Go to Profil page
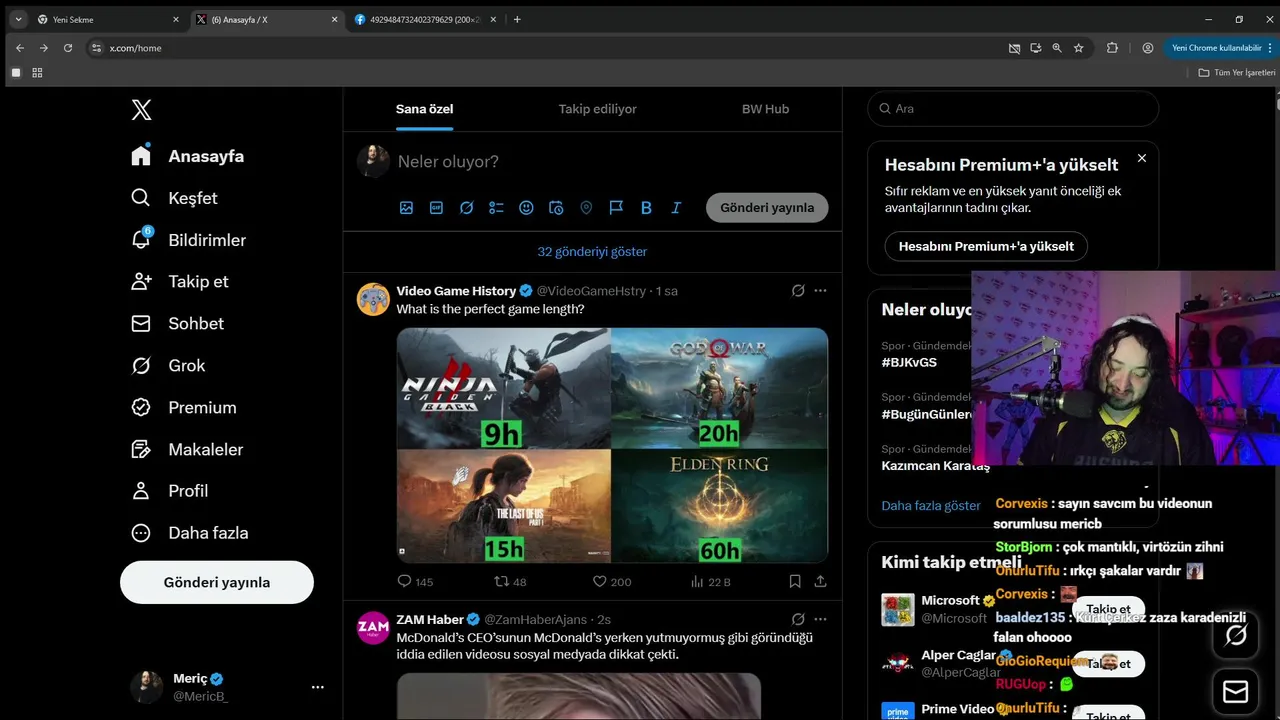Screen dimensions: 1280x720 point(170,491)
